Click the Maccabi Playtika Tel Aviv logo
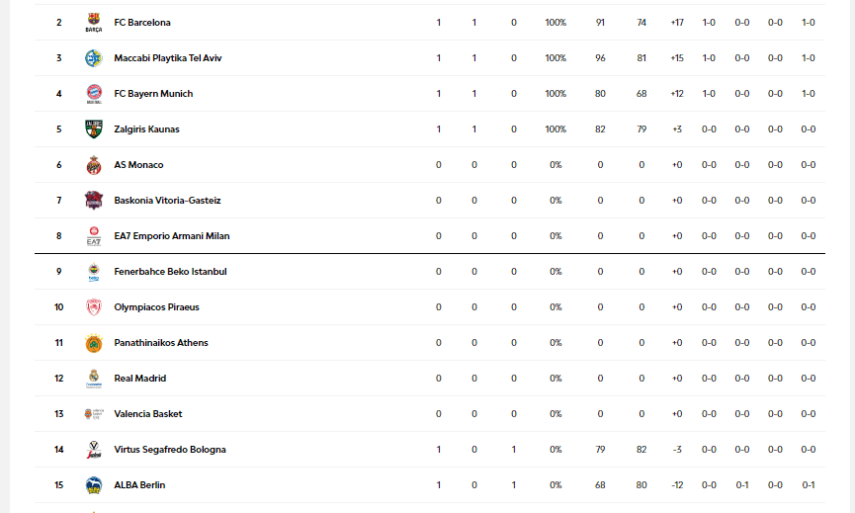This screenshot has height=513, width=855. (93, 58)
